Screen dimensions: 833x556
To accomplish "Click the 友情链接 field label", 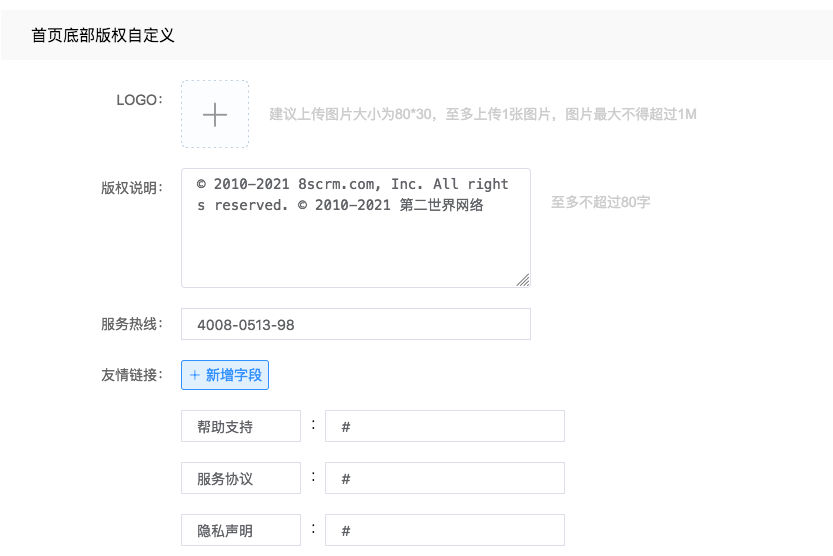I will coord(132,375).
